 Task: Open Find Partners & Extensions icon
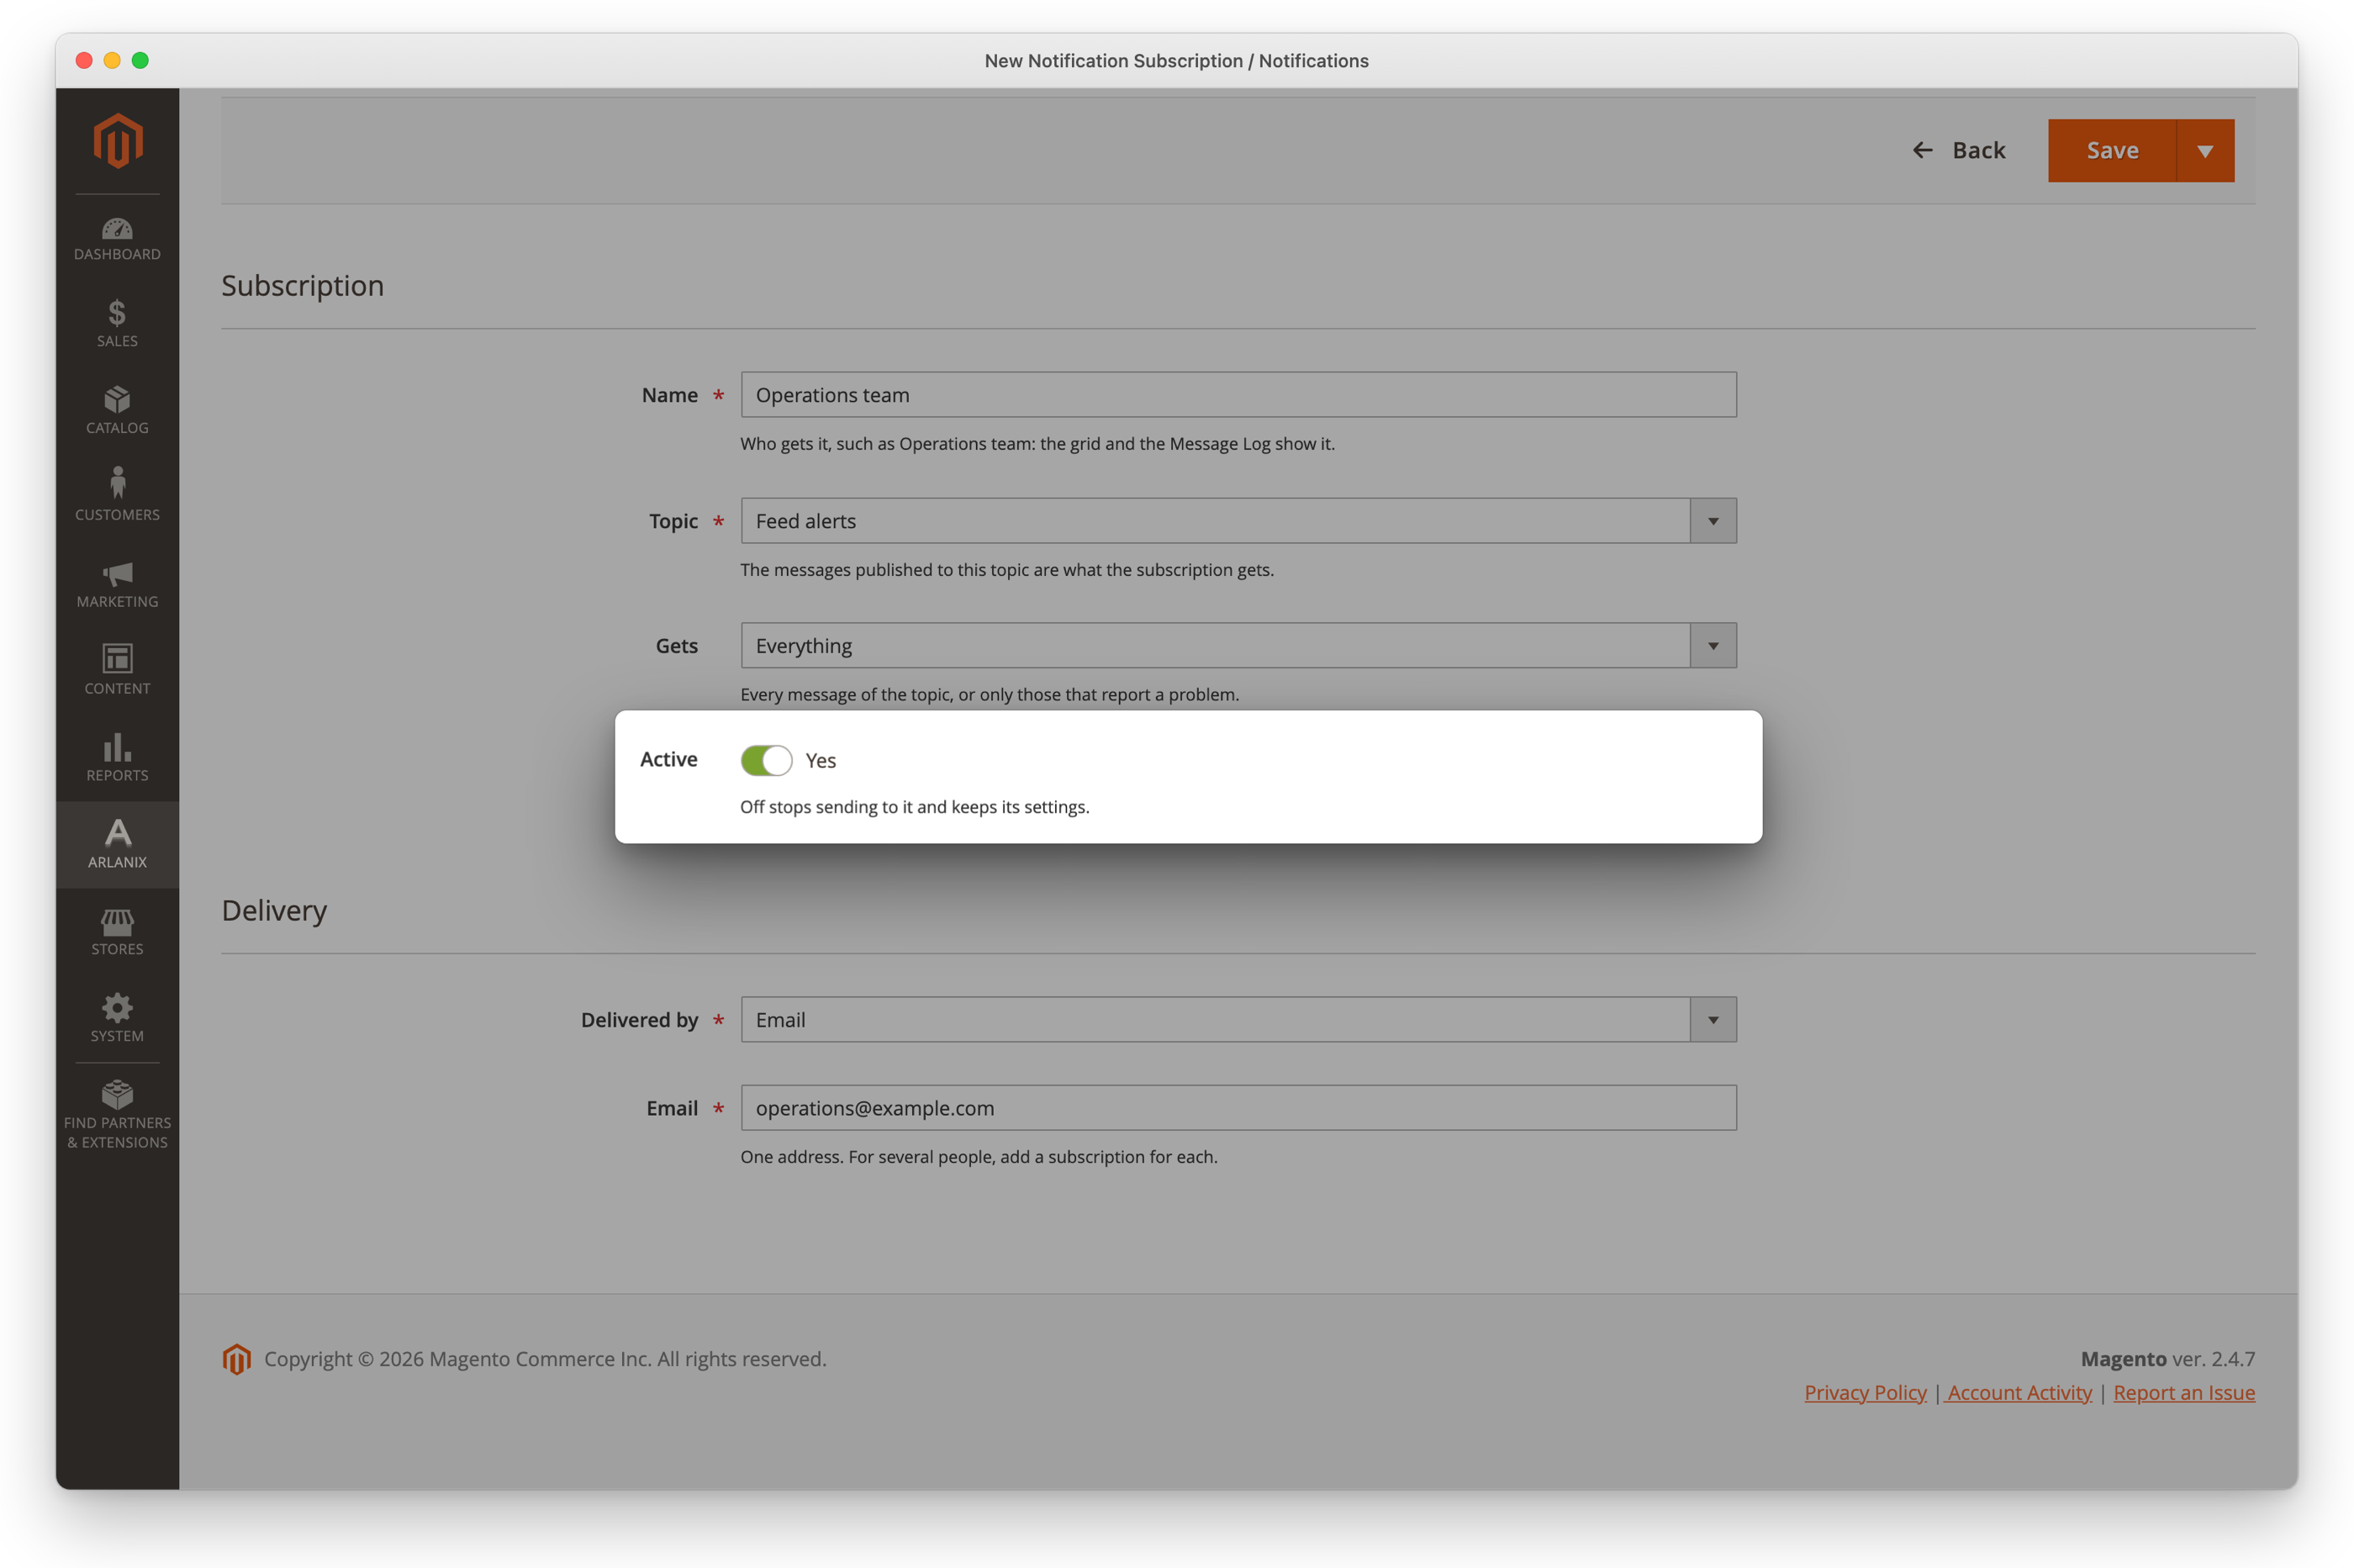point(117,1094)
